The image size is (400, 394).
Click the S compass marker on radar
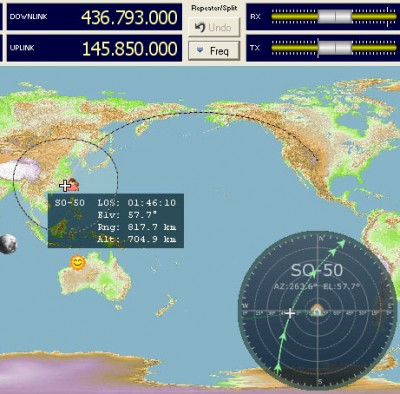point(320,382)
